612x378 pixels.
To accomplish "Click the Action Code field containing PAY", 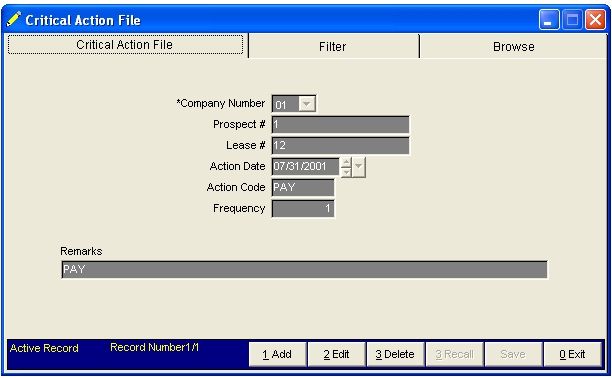I will (303, 187).
